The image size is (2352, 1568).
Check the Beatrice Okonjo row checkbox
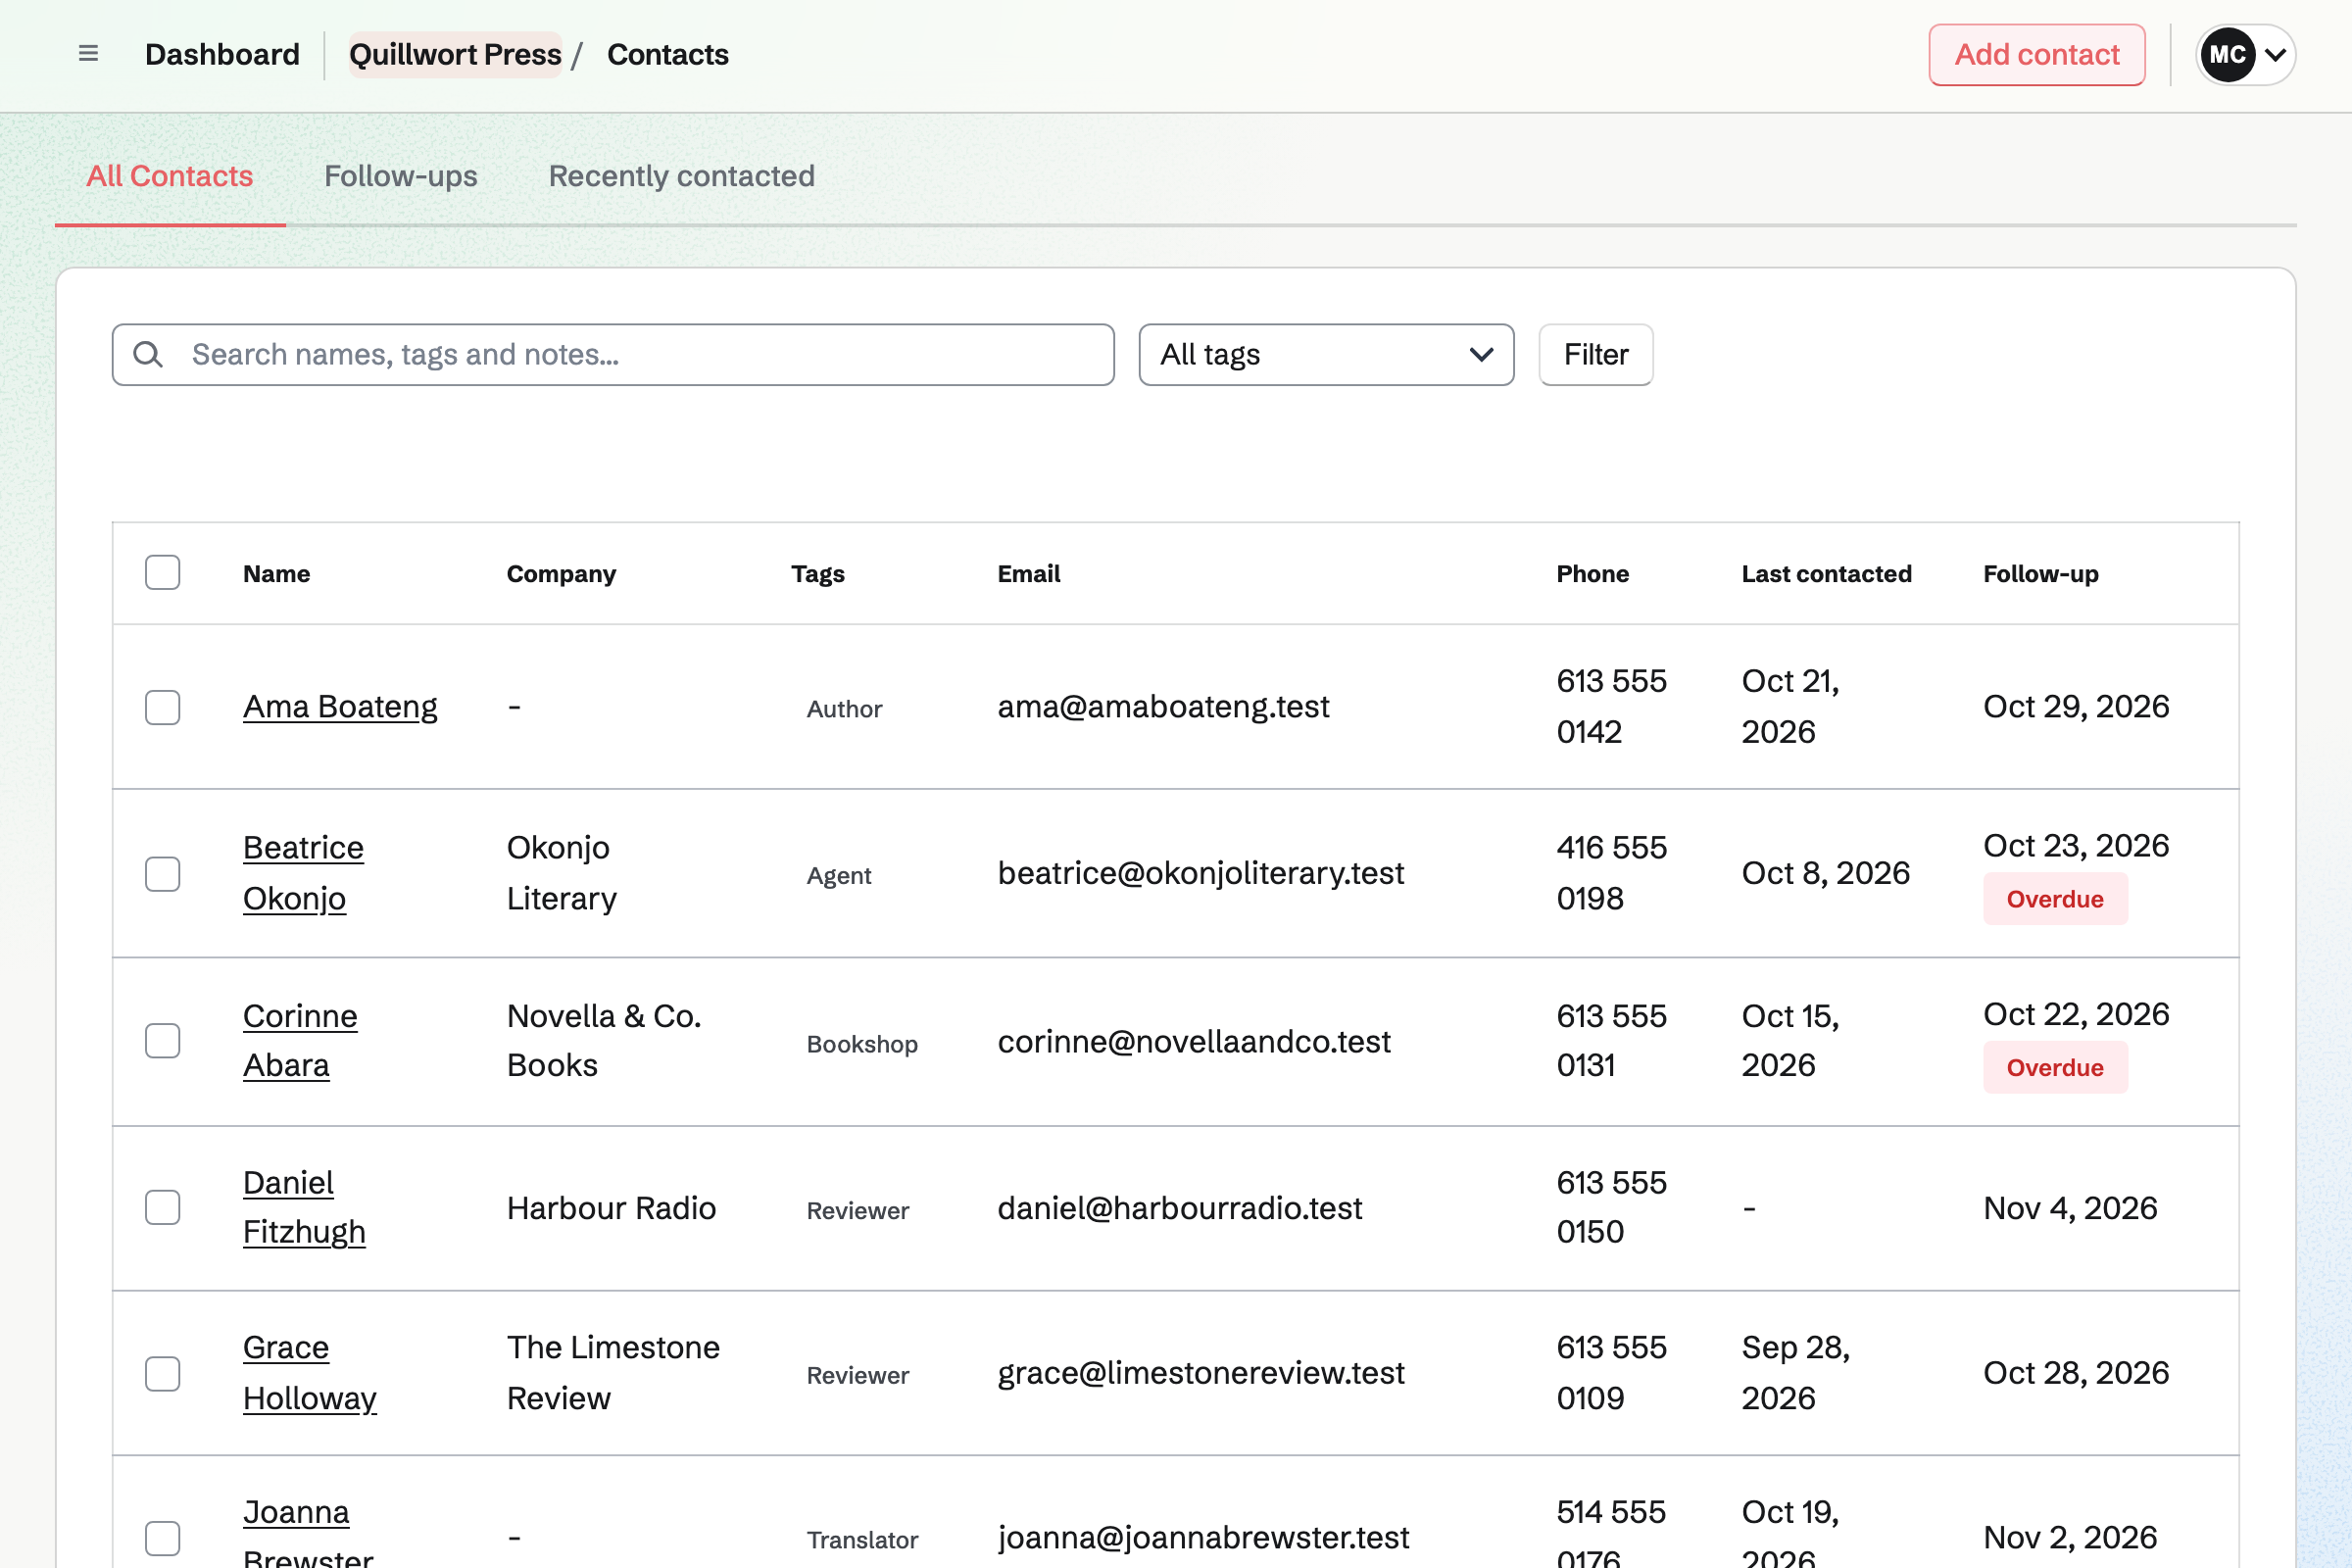click(x=162, y=873)
